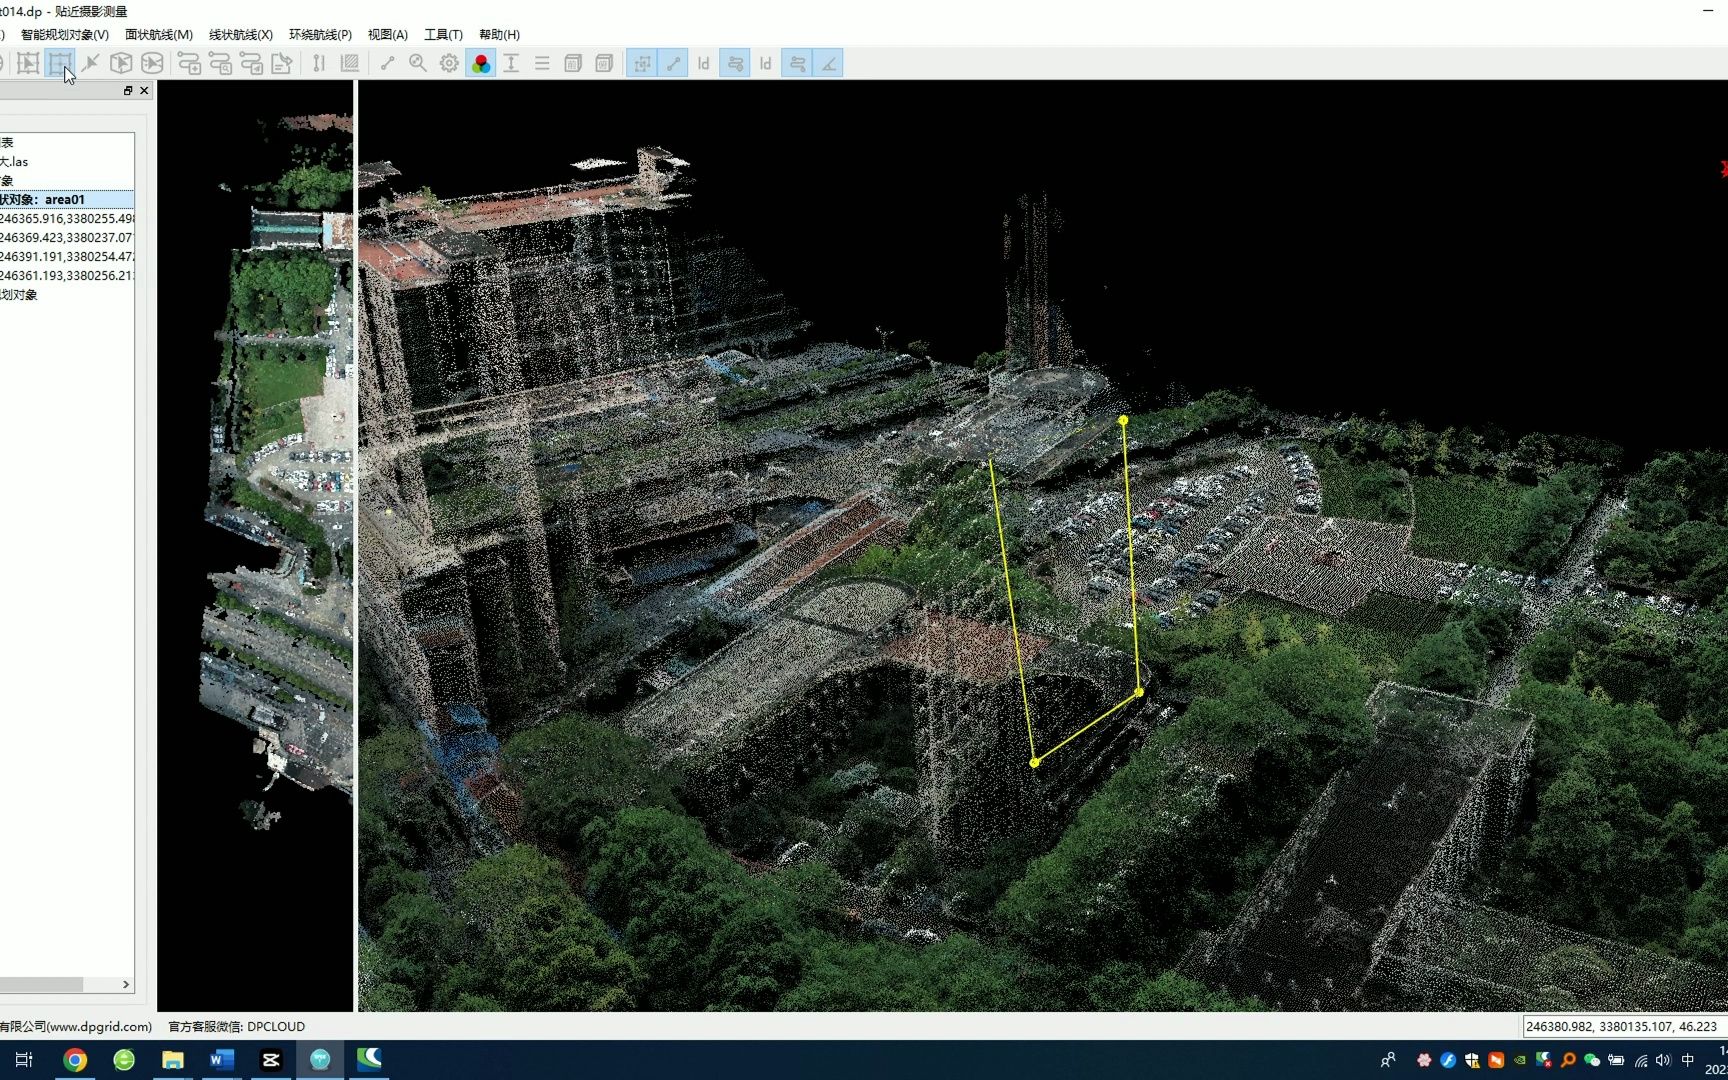Select the polygon area drawing tool
The image size is (1728, 1080).
tap(28, 63)
